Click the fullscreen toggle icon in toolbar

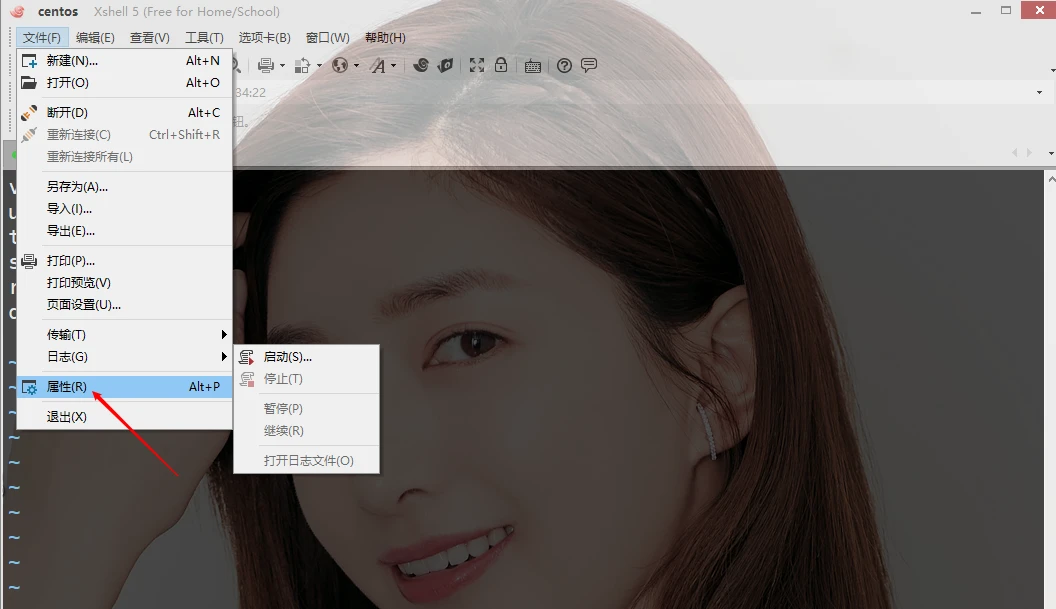pyautogui.click(x=477, y=65)
